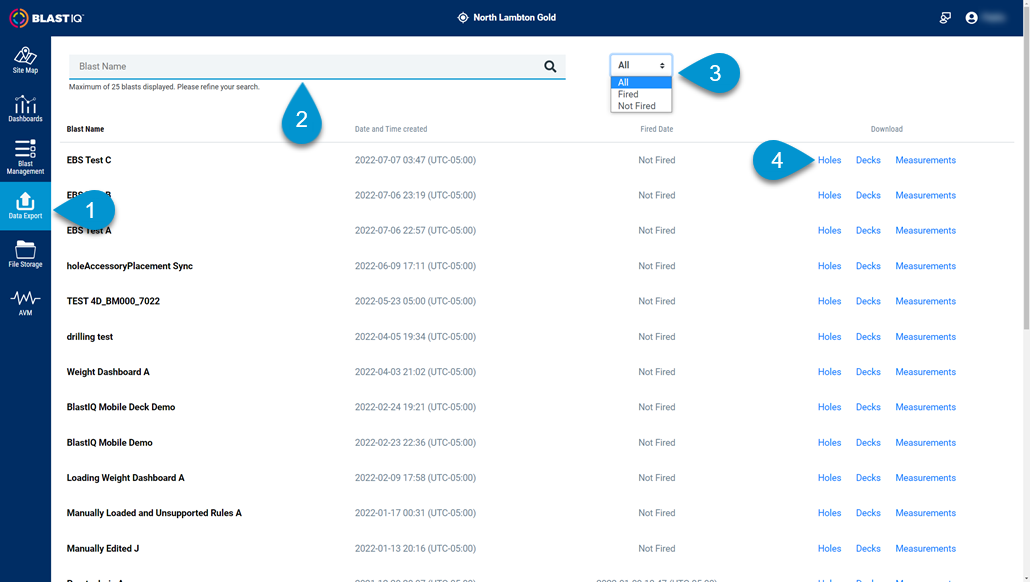Viewport: 1030px width, 582px height.
Task: Download Holes for Manually Loaded and Unsupported Rules A
Action: [829, 513]
